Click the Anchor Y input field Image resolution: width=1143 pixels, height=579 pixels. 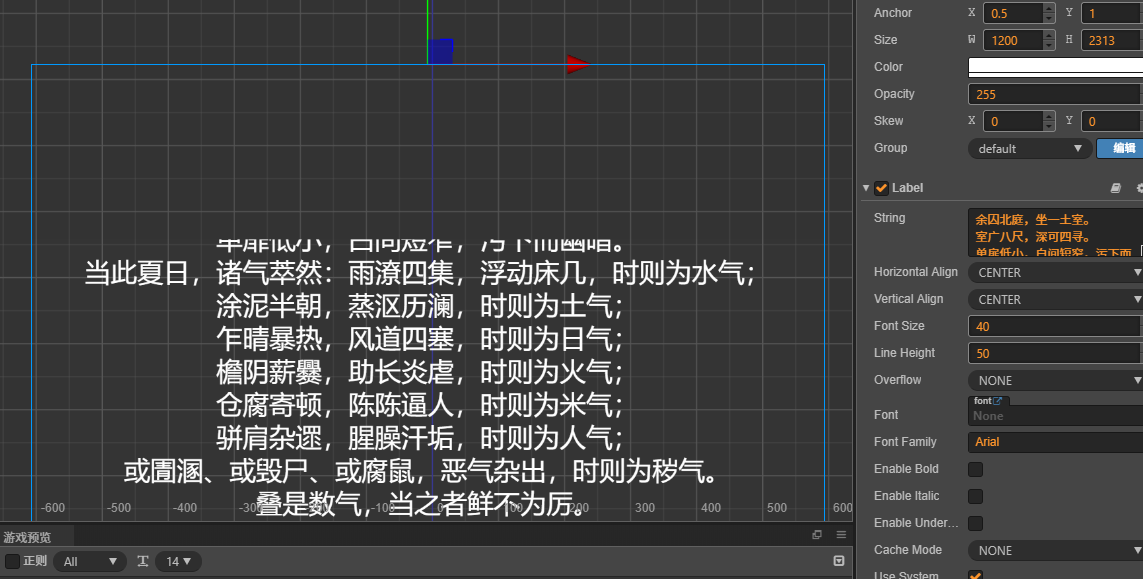tap(1112, 13)
